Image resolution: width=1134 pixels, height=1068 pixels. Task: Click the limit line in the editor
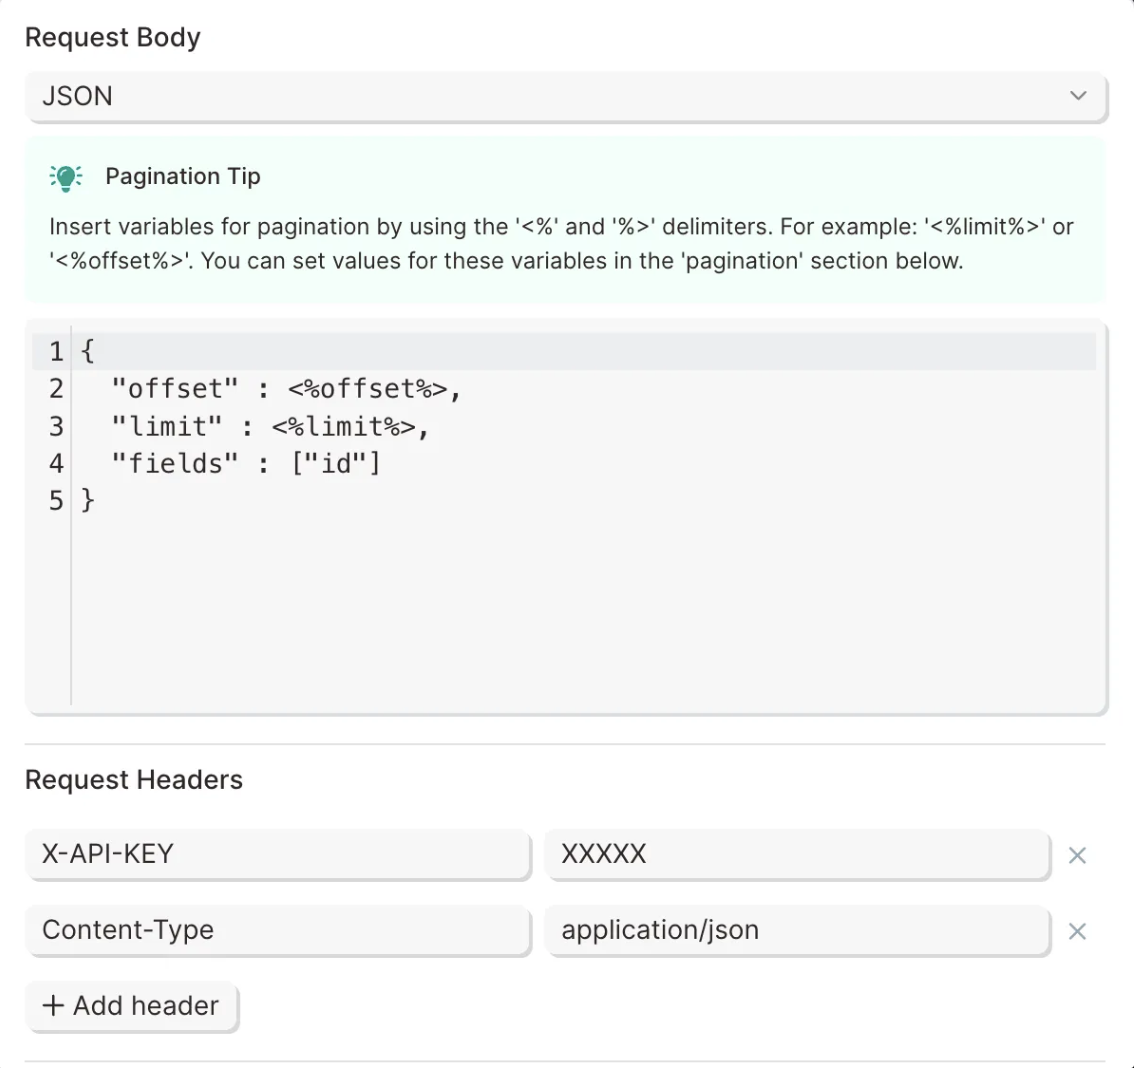(x=270, y=427)
